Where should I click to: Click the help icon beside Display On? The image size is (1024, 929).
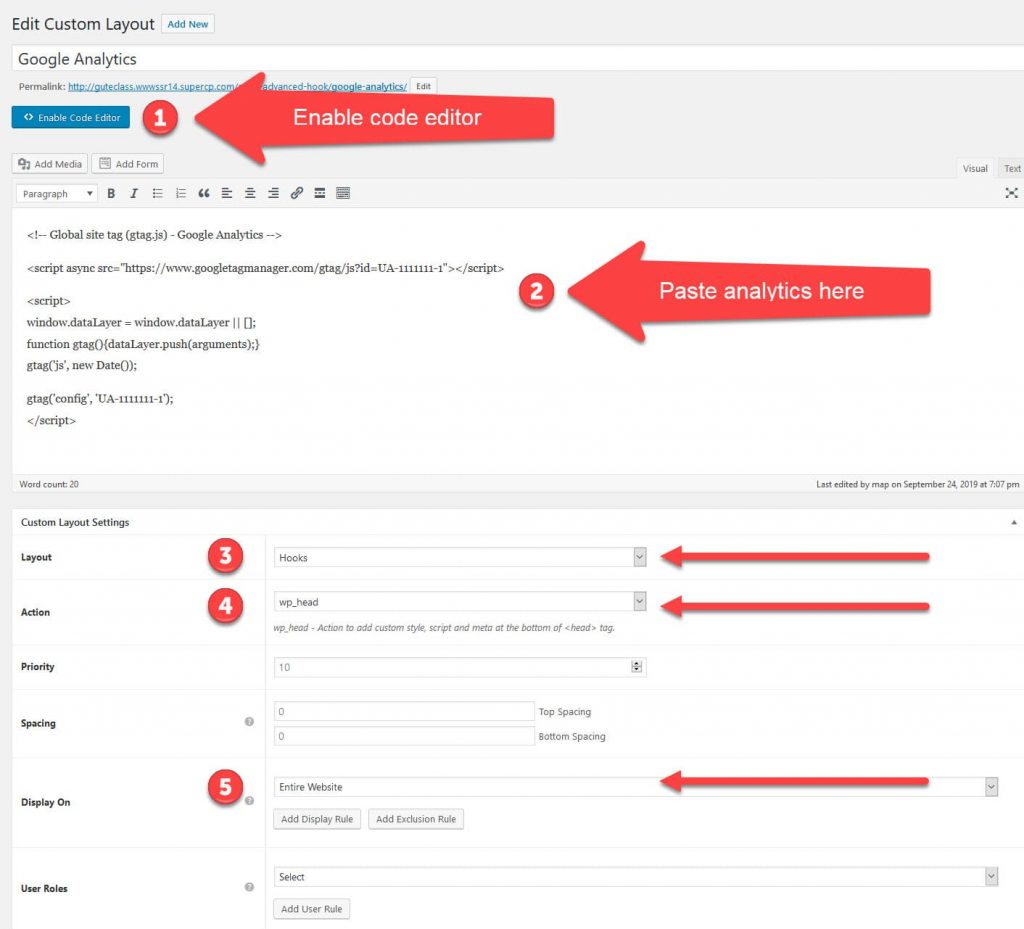tap(249, 800)
